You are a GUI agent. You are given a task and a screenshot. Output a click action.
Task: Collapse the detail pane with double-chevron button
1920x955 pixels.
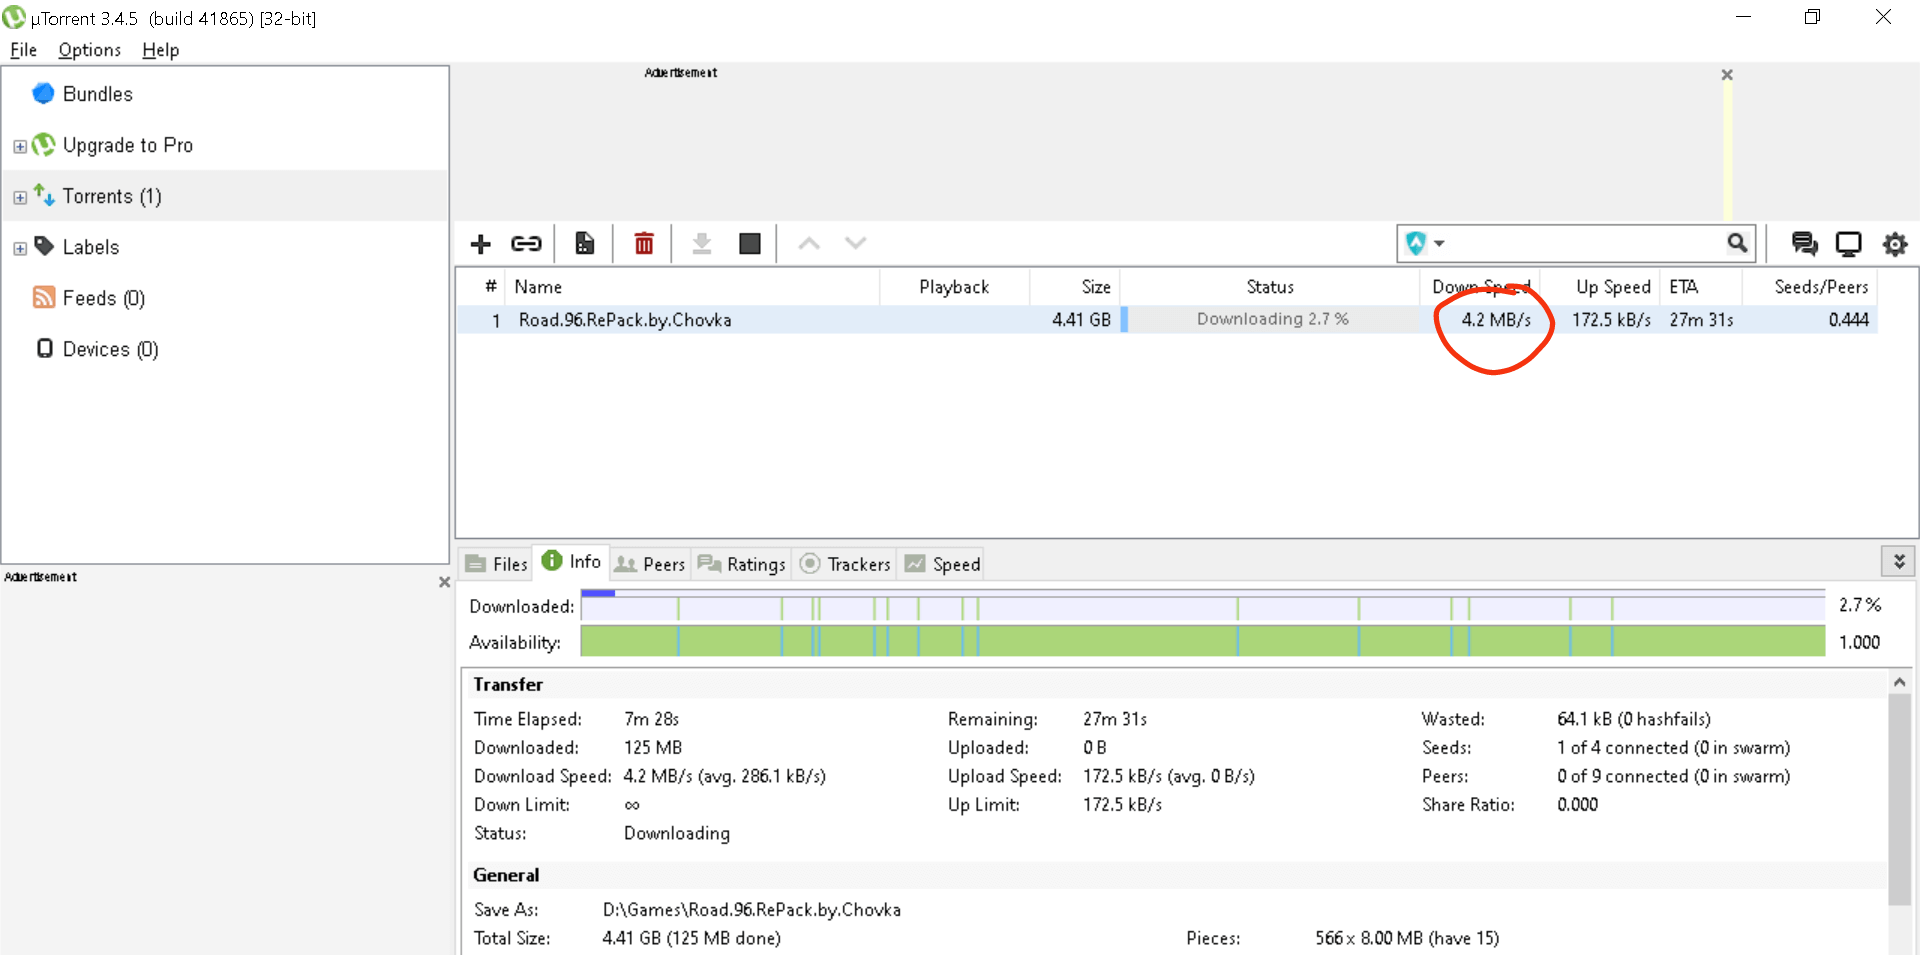point(1898,561)
